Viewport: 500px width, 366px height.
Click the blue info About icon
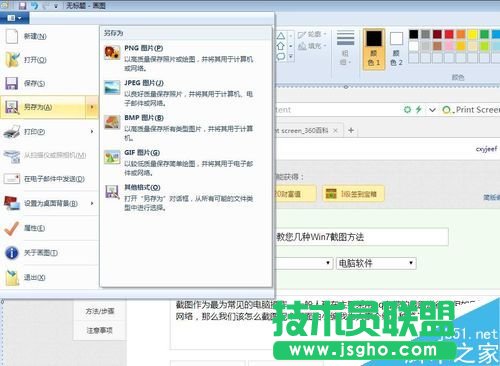tap(12, 253)
